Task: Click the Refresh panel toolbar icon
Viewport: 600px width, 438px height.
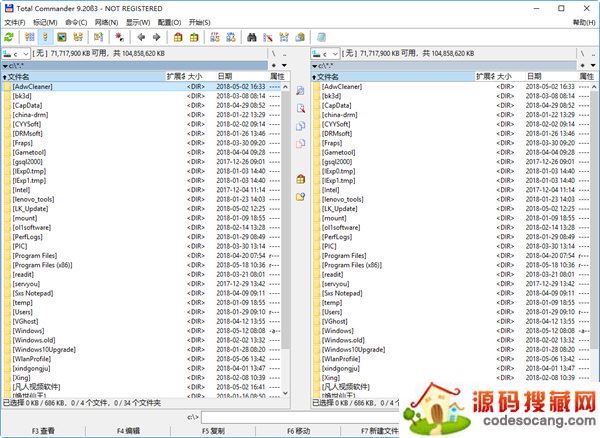Action: 9,37
